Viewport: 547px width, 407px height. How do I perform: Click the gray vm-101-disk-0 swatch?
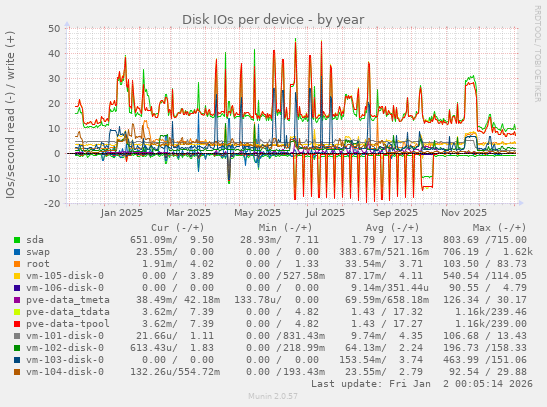coord(17,336)
